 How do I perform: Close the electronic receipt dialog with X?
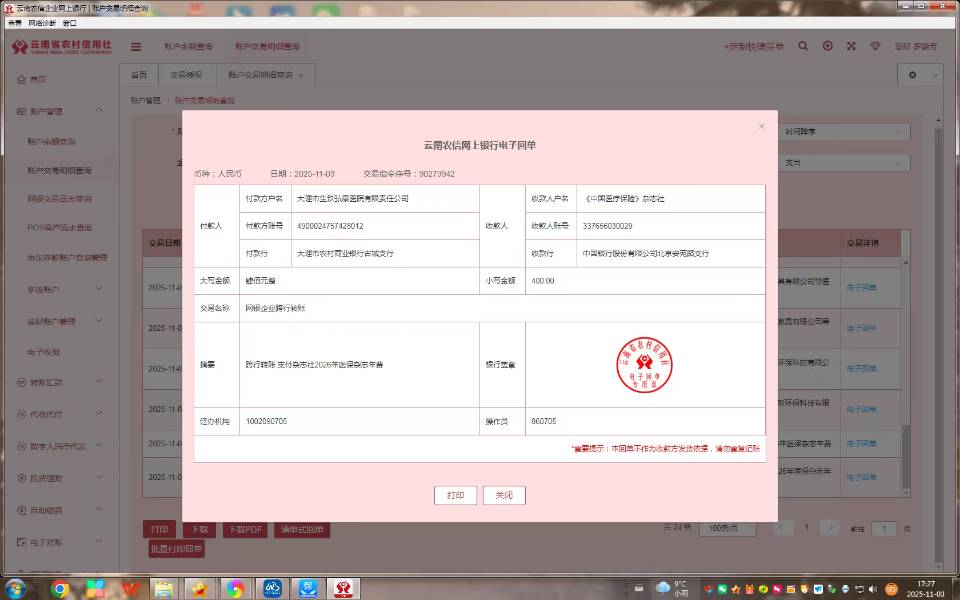click(762, 126)
